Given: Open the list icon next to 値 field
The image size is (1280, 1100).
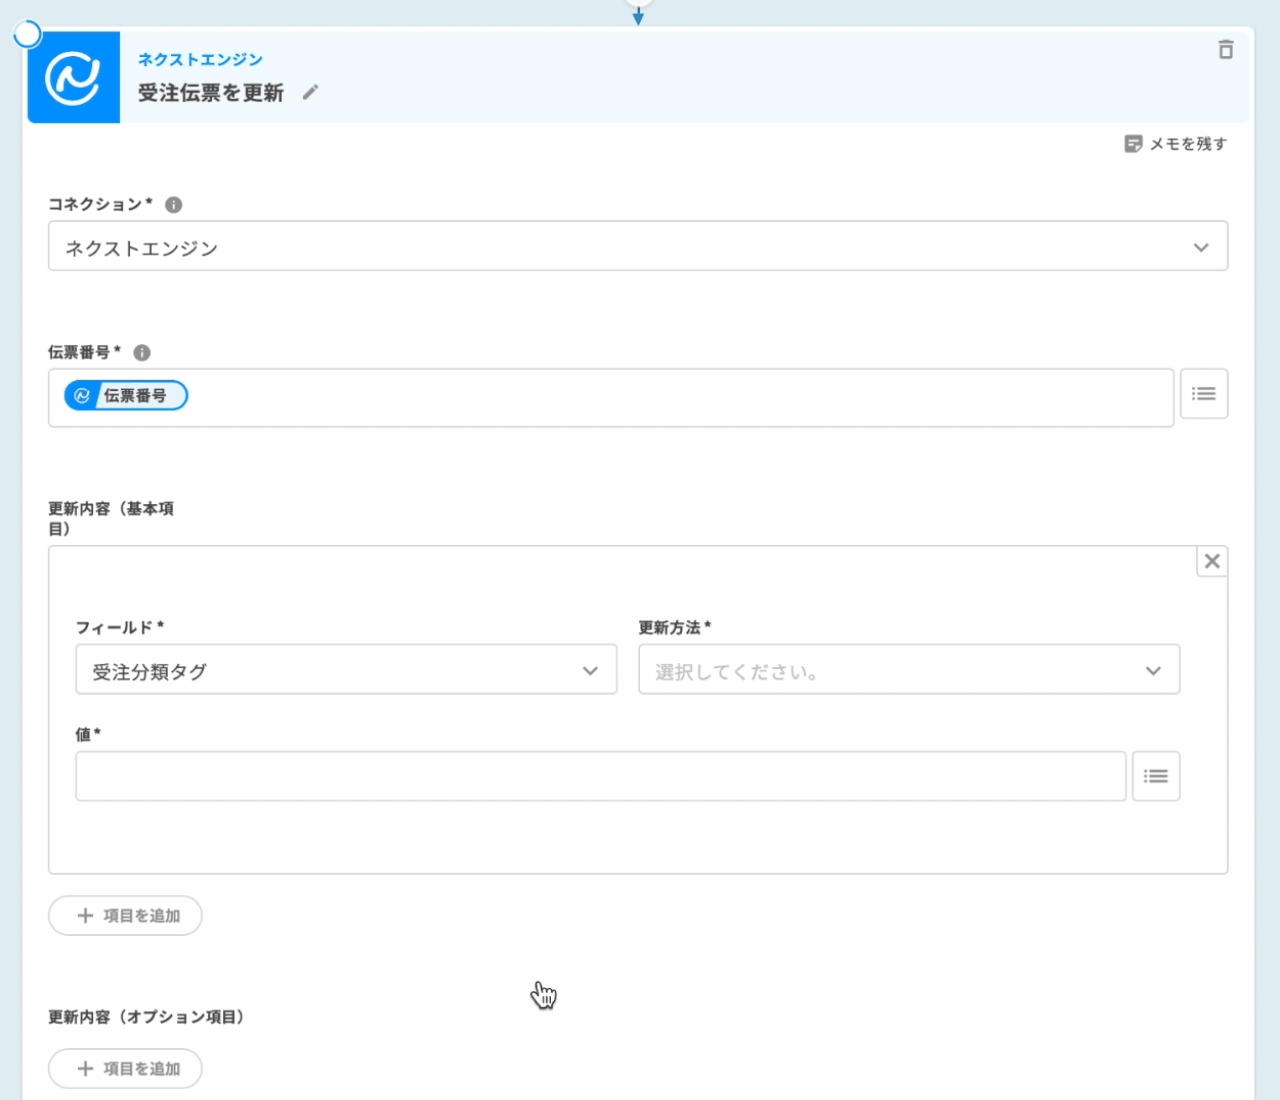Looking at the screenshot, I should pyautogui.click(x=1155, y=776).
